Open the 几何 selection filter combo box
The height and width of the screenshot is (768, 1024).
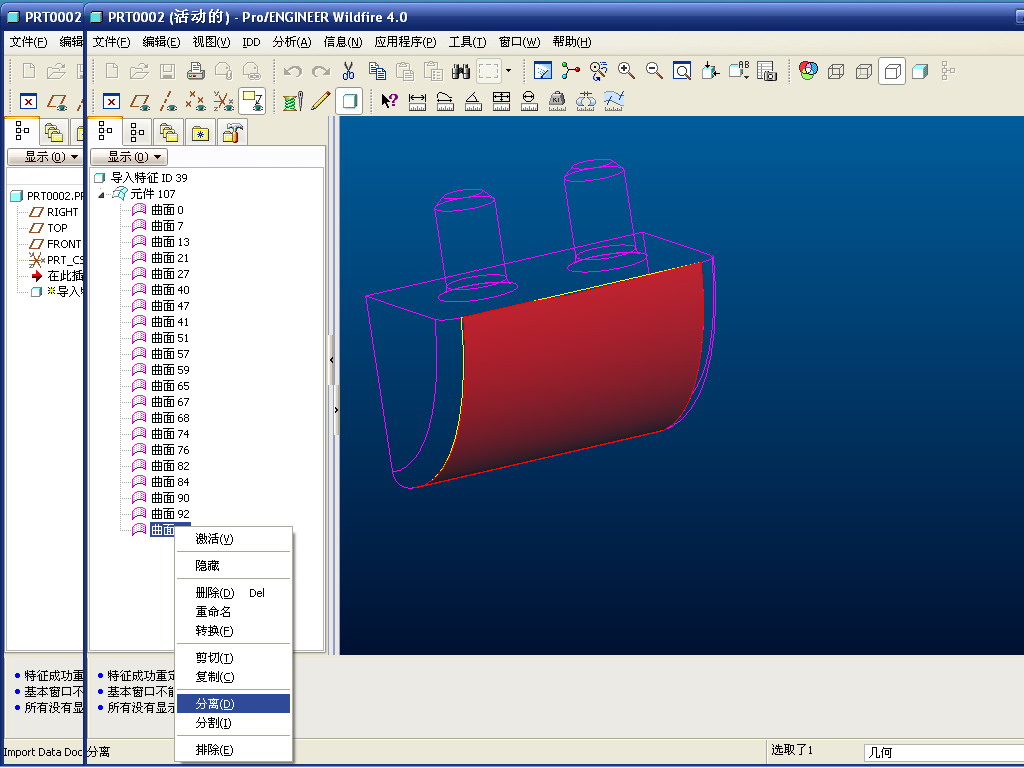(944, 752)
